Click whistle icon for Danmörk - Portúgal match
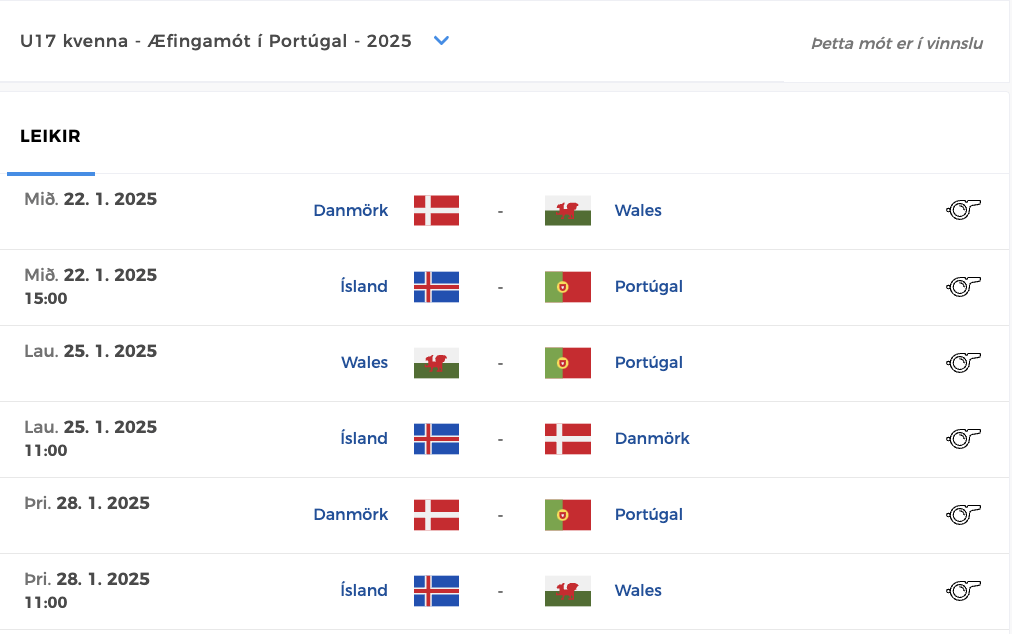1012x634 pixels. 963,514
